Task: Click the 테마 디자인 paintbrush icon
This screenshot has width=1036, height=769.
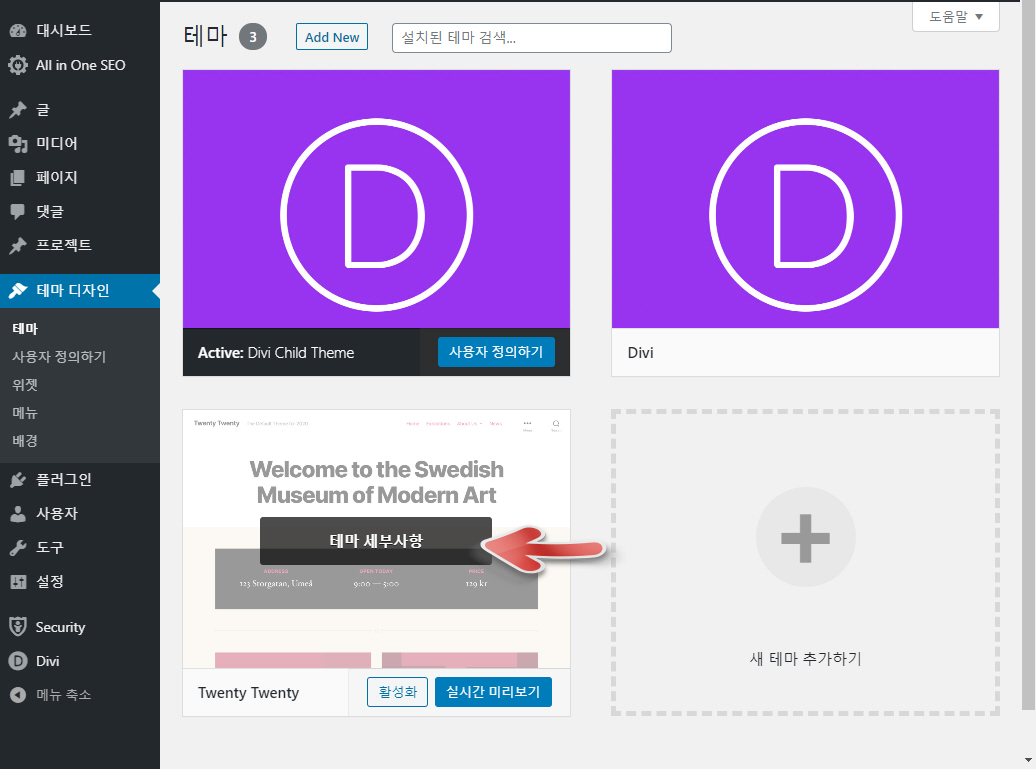Action: (18, 290)
